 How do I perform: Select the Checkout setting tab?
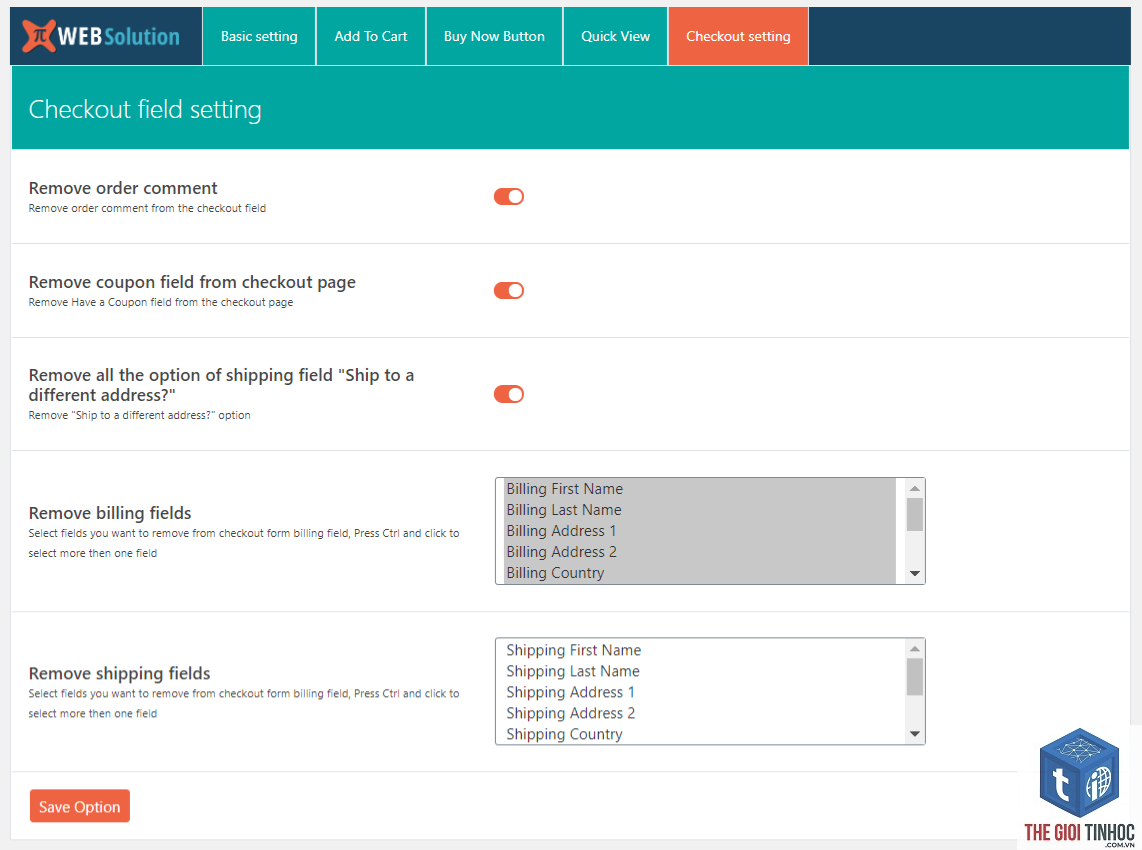coord(738,36)
